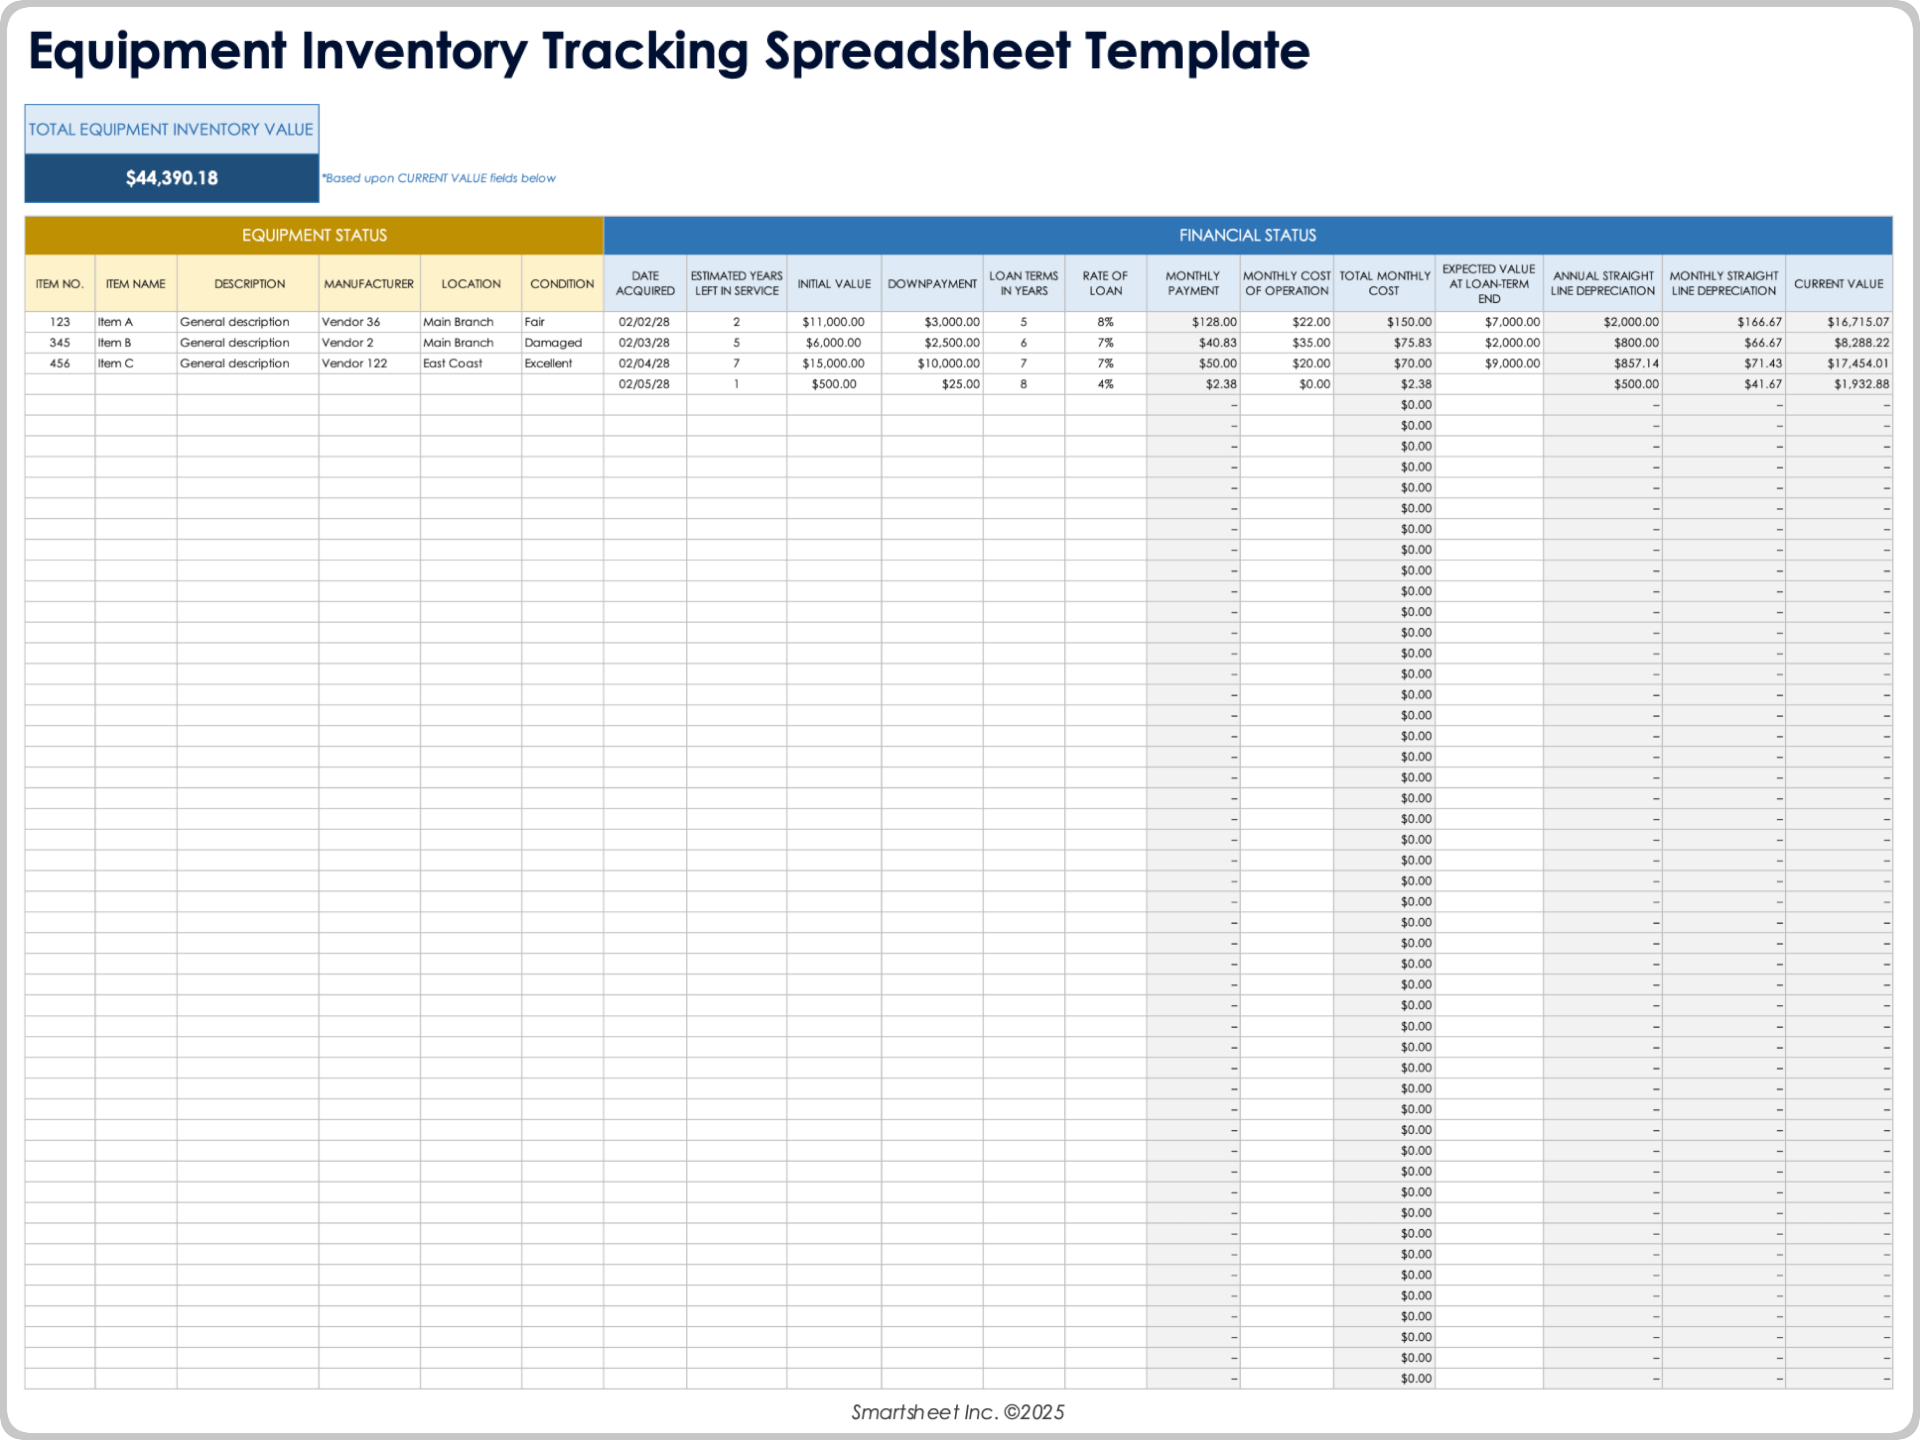Click the CURRENT VALUE column header
Viewport: 1920px width, 1440px height.
[x=1838, y=284]
